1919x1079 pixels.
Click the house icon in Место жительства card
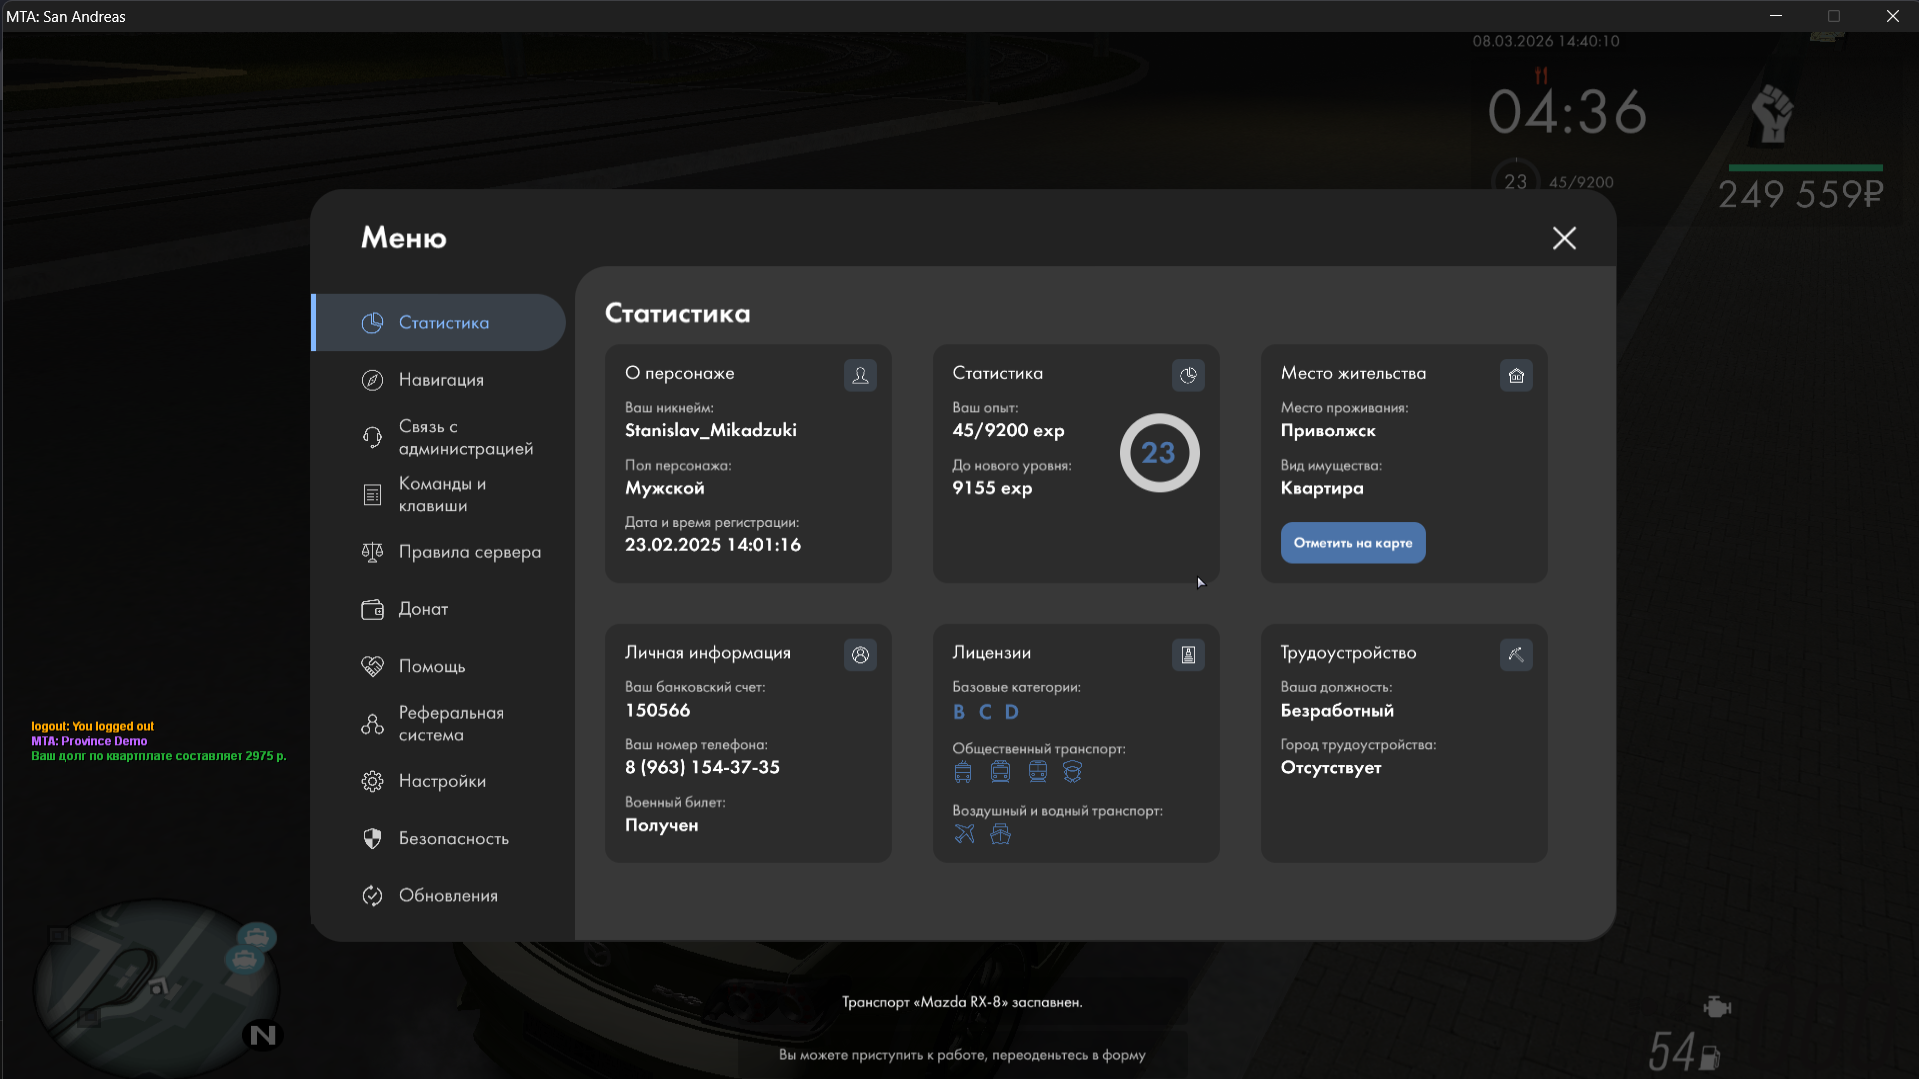(1516, 376)
